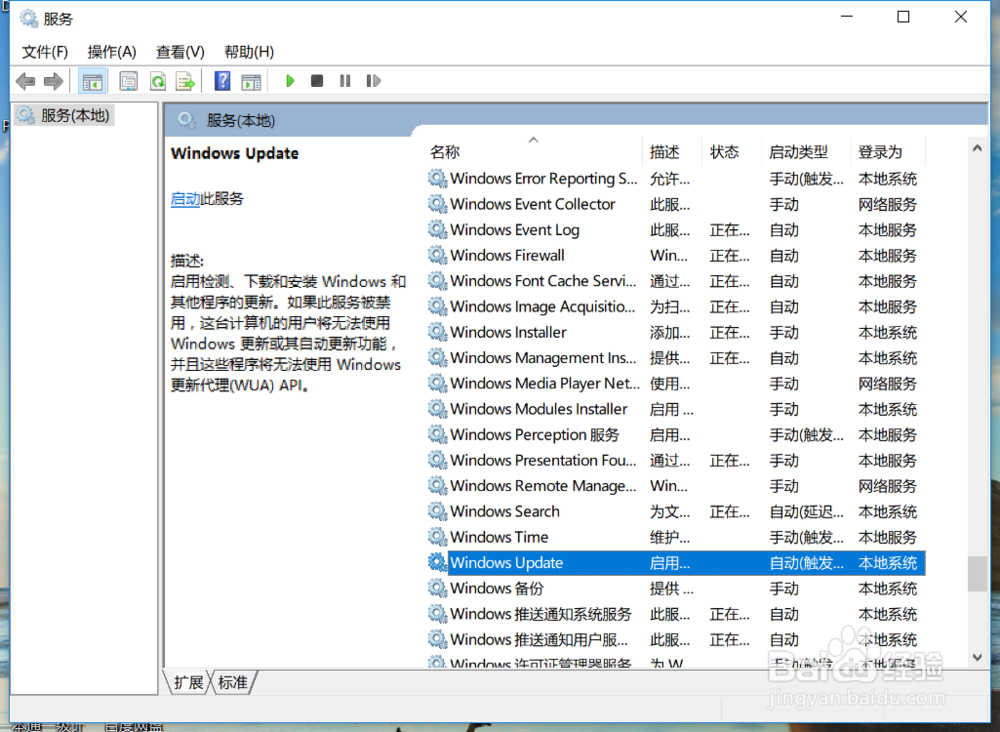Select Windows Time service
Viewport: 1000px width, 732px height.
pos(675,537)
